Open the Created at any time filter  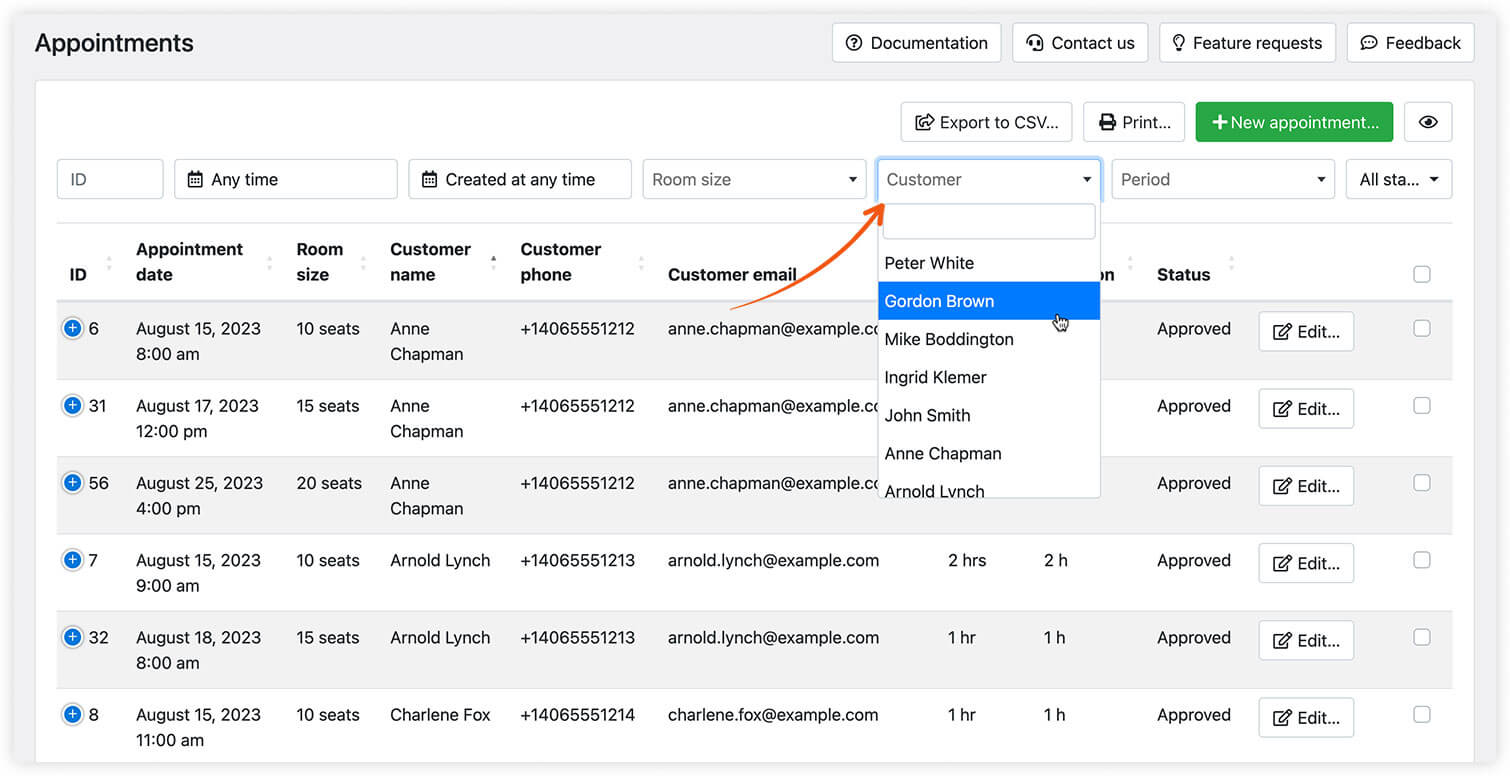tap(520, 179)
